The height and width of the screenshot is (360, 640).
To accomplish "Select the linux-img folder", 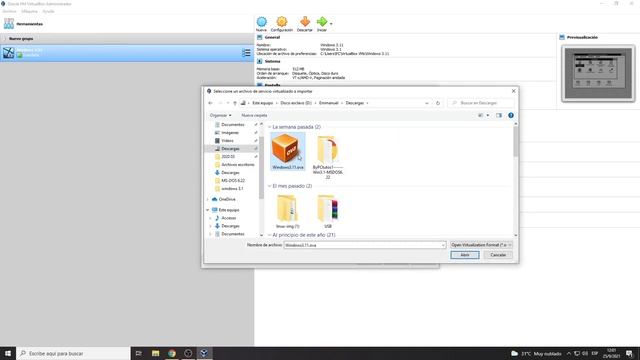I will (288, 211).
